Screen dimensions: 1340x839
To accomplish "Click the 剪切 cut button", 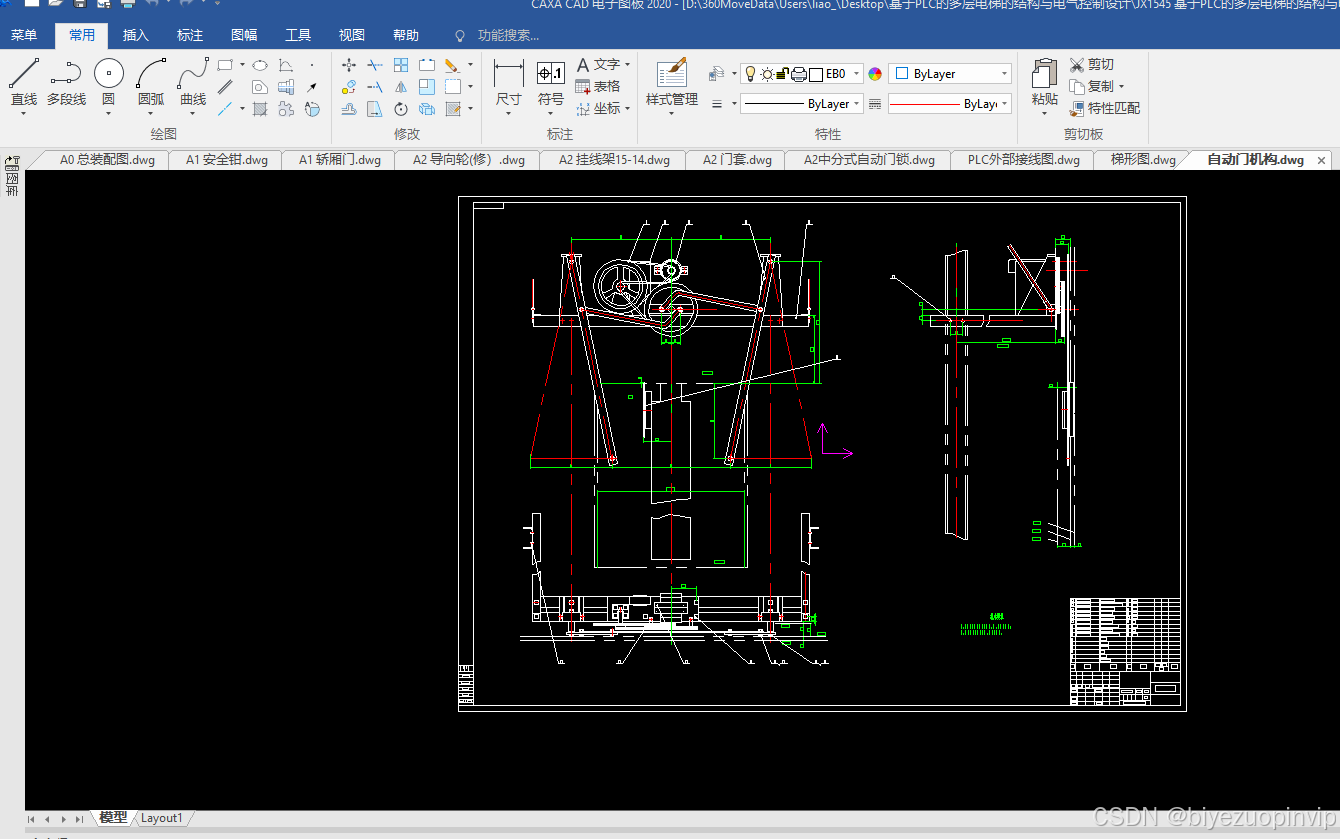I will tap(1091, 64).
